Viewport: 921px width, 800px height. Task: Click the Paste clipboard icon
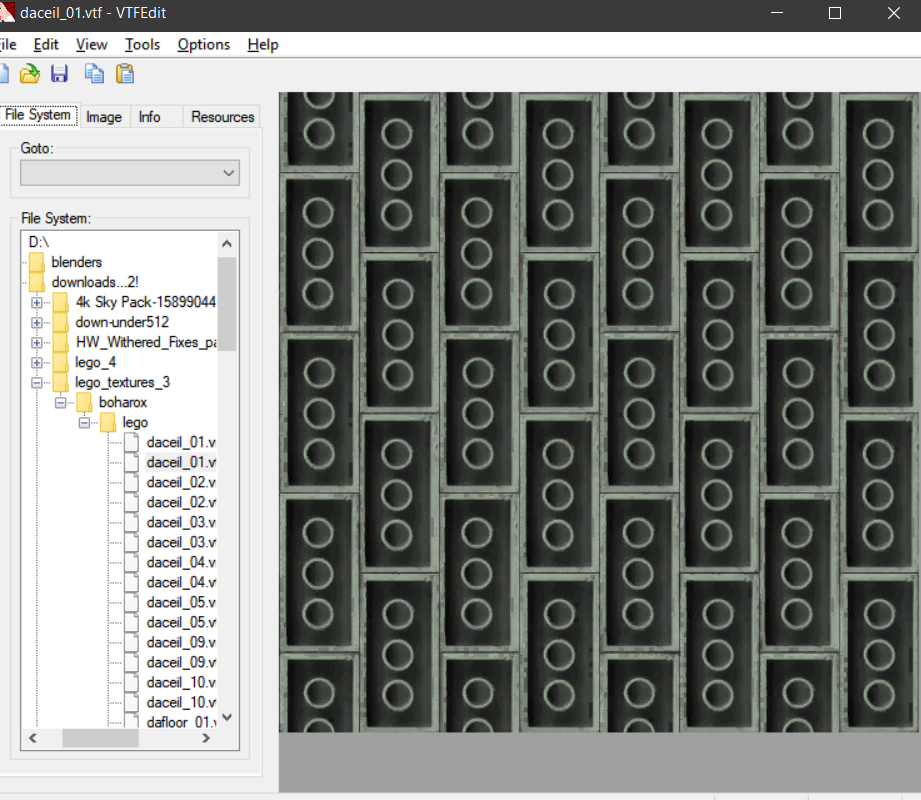pyautogui.click(x=125, y=74)
